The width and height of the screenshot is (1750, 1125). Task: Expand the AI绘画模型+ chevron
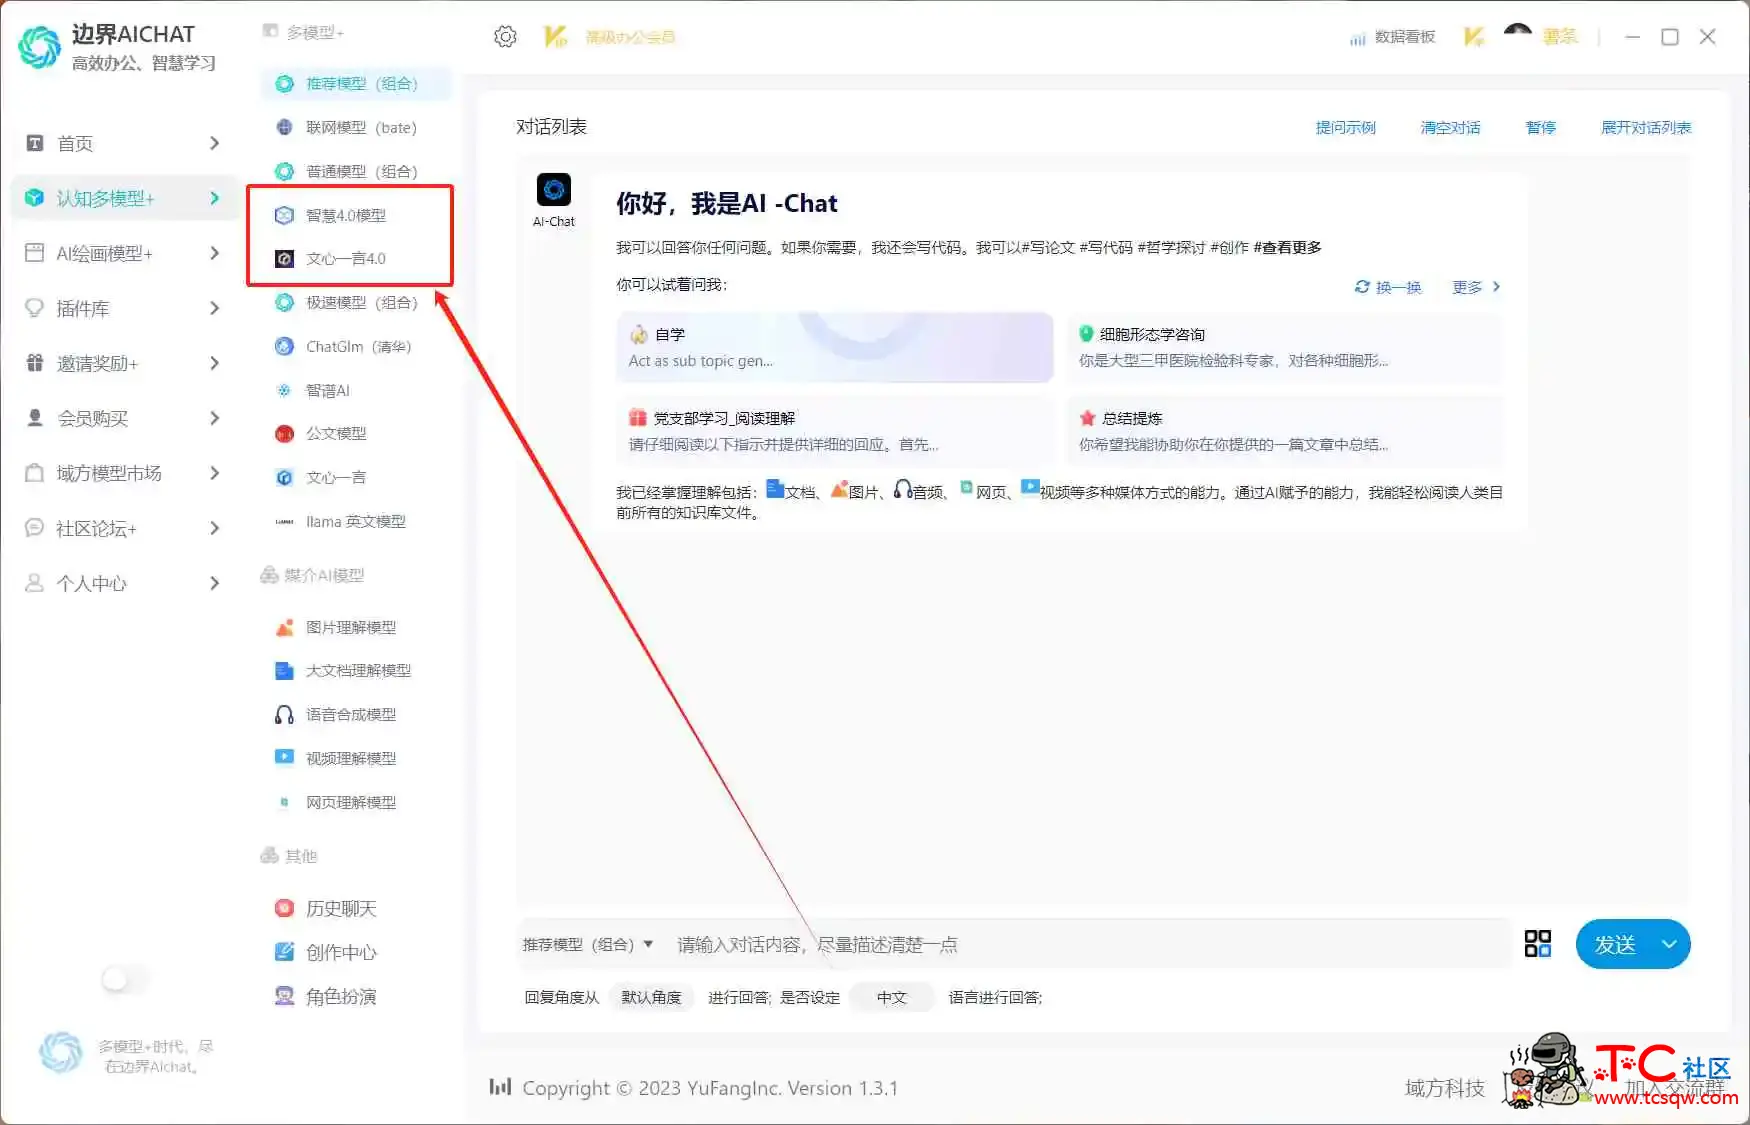click(214, 253)
